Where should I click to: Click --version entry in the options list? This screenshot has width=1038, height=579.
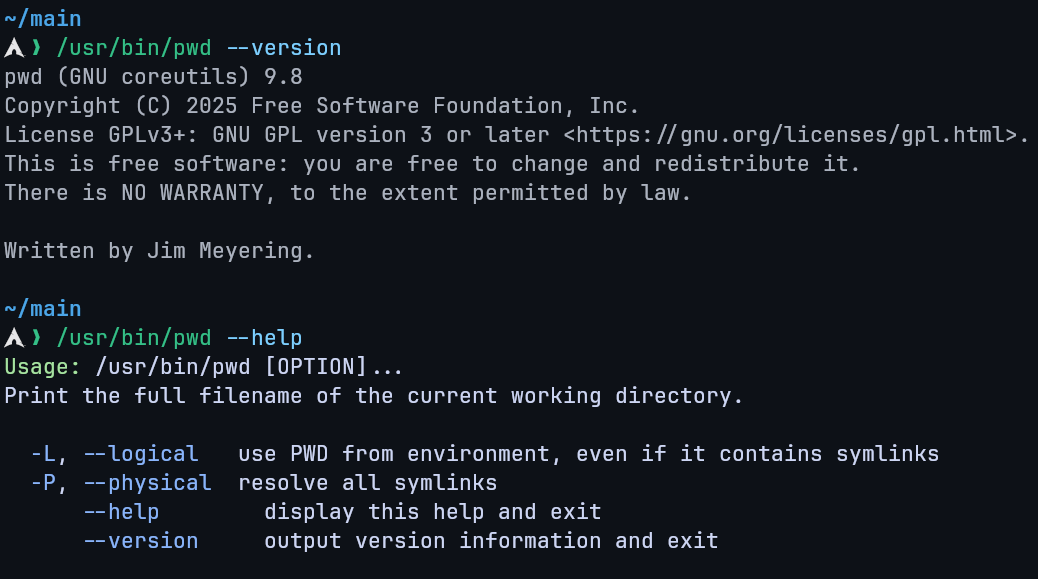pyautogui.click(x=140, y=541)
